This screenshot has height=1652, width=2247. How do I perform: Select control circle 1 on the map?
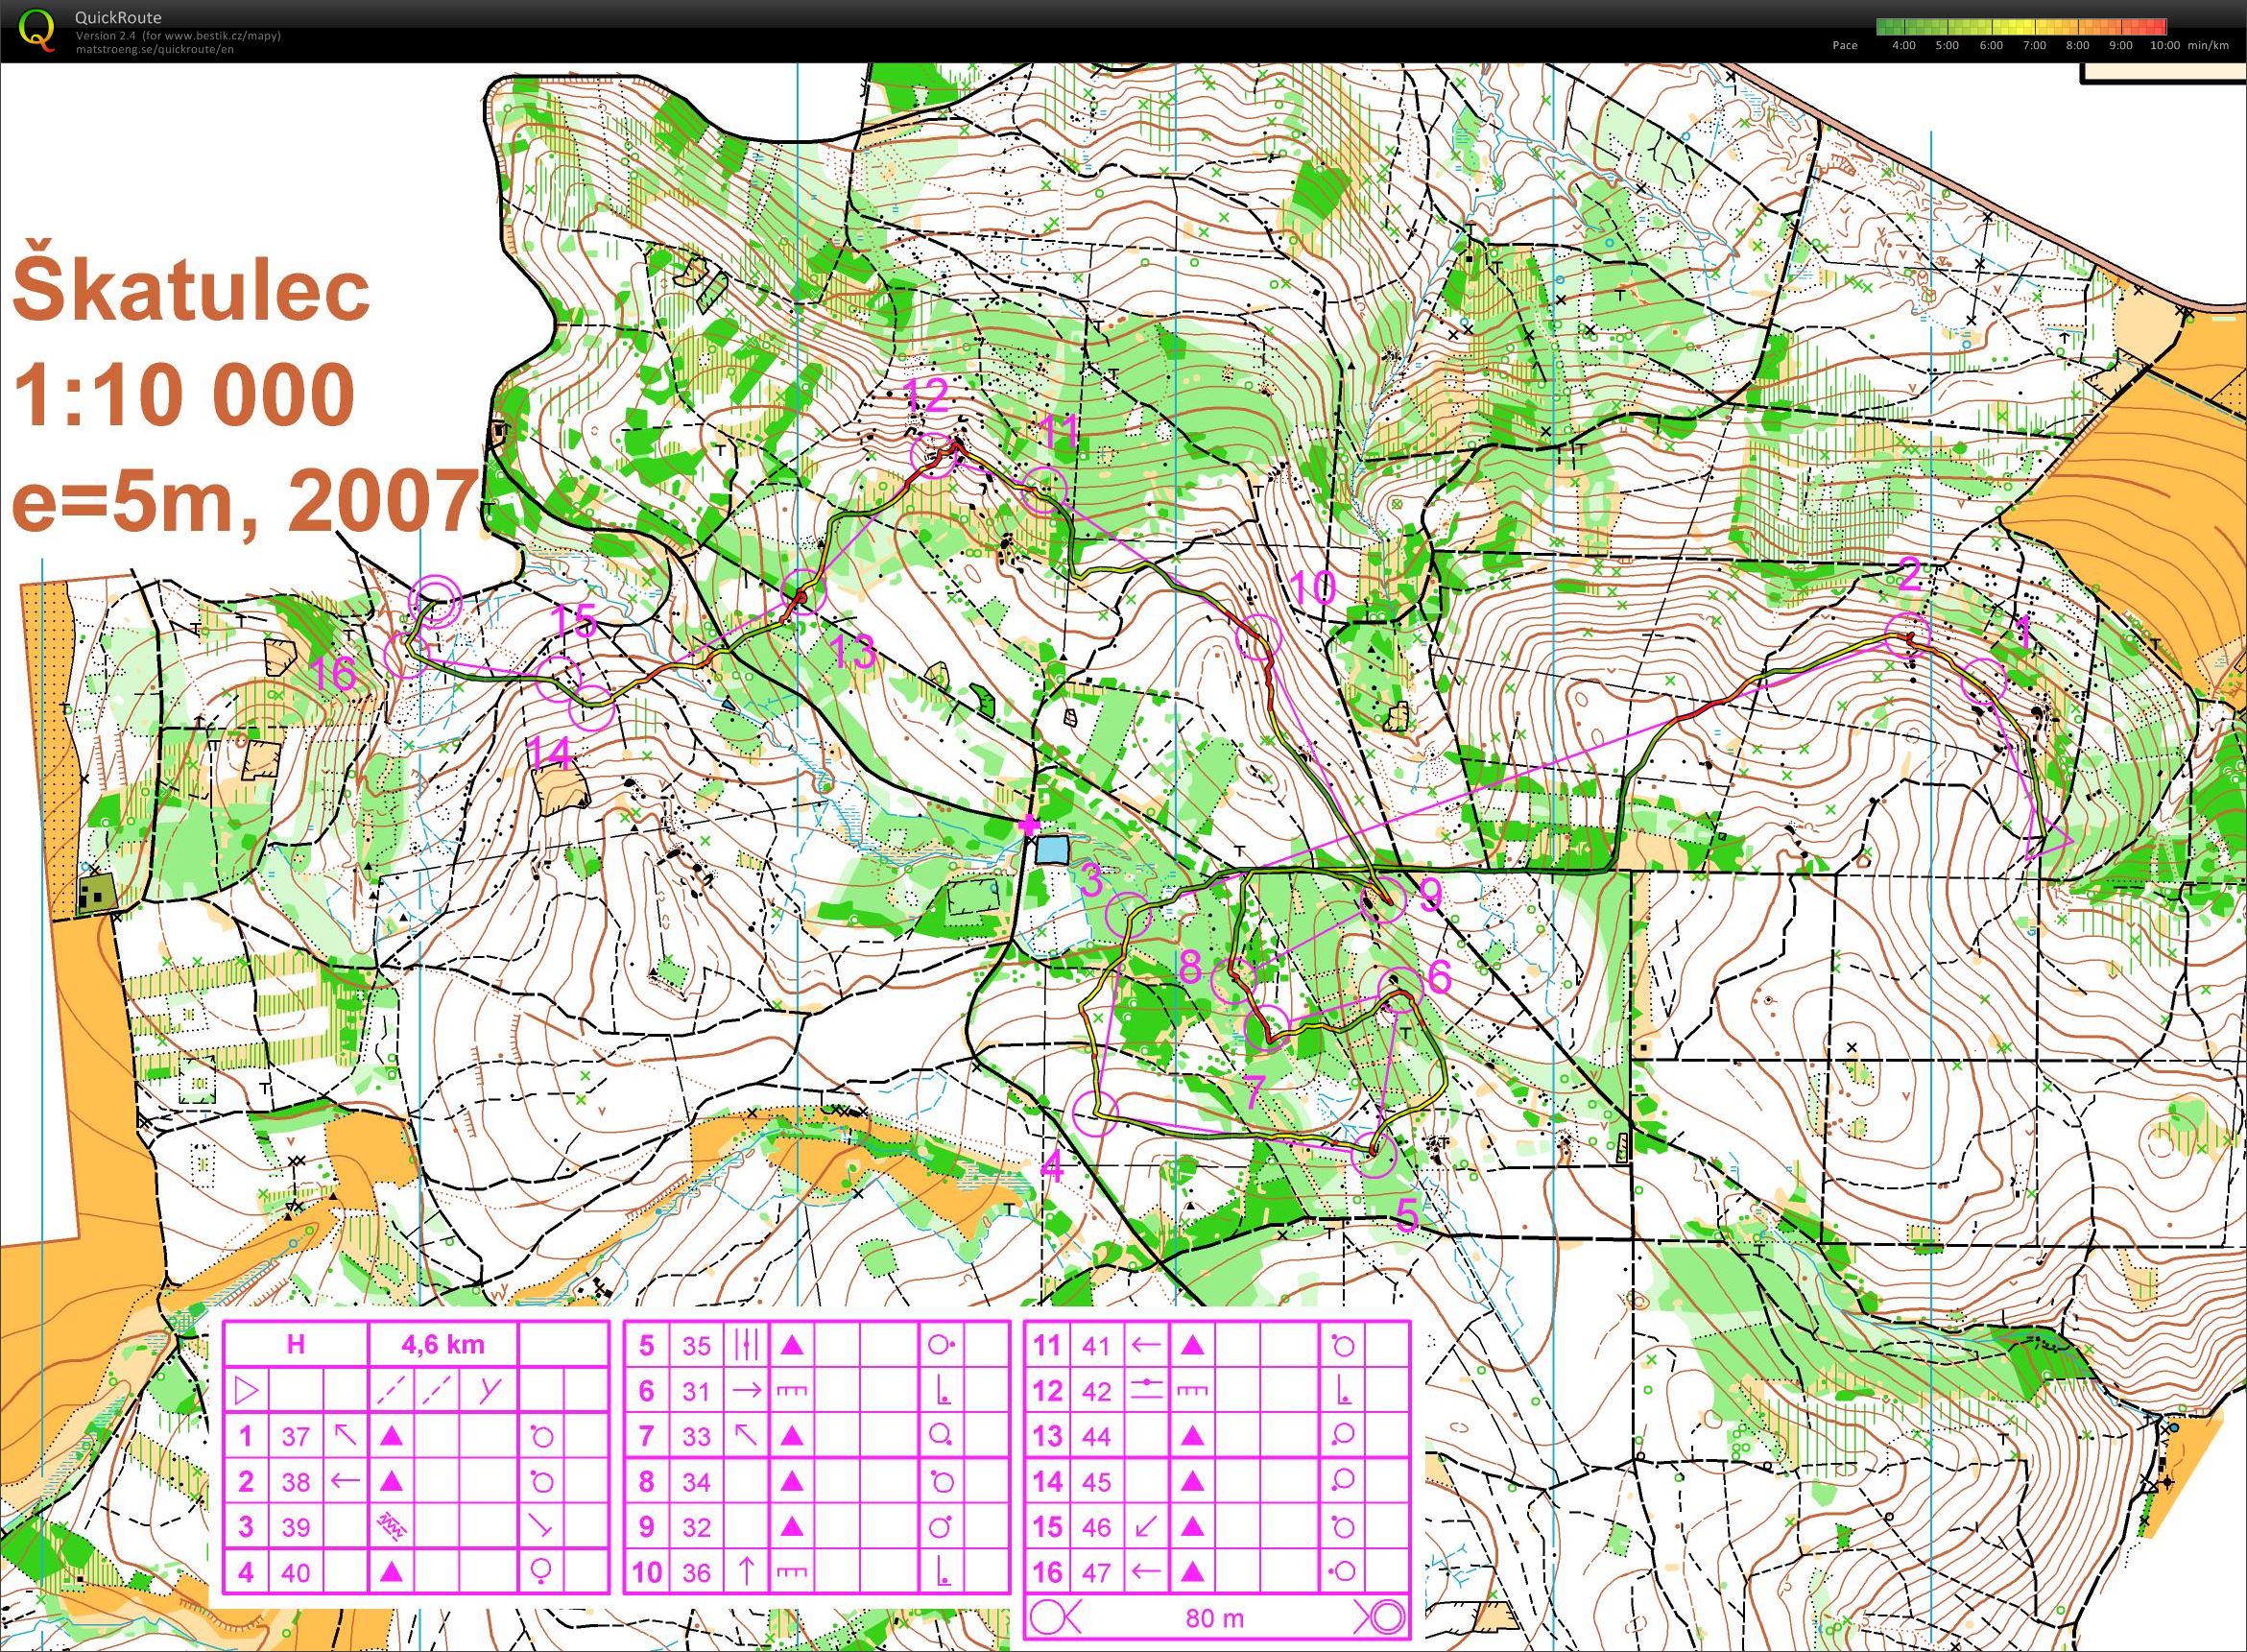point(1985,682)
